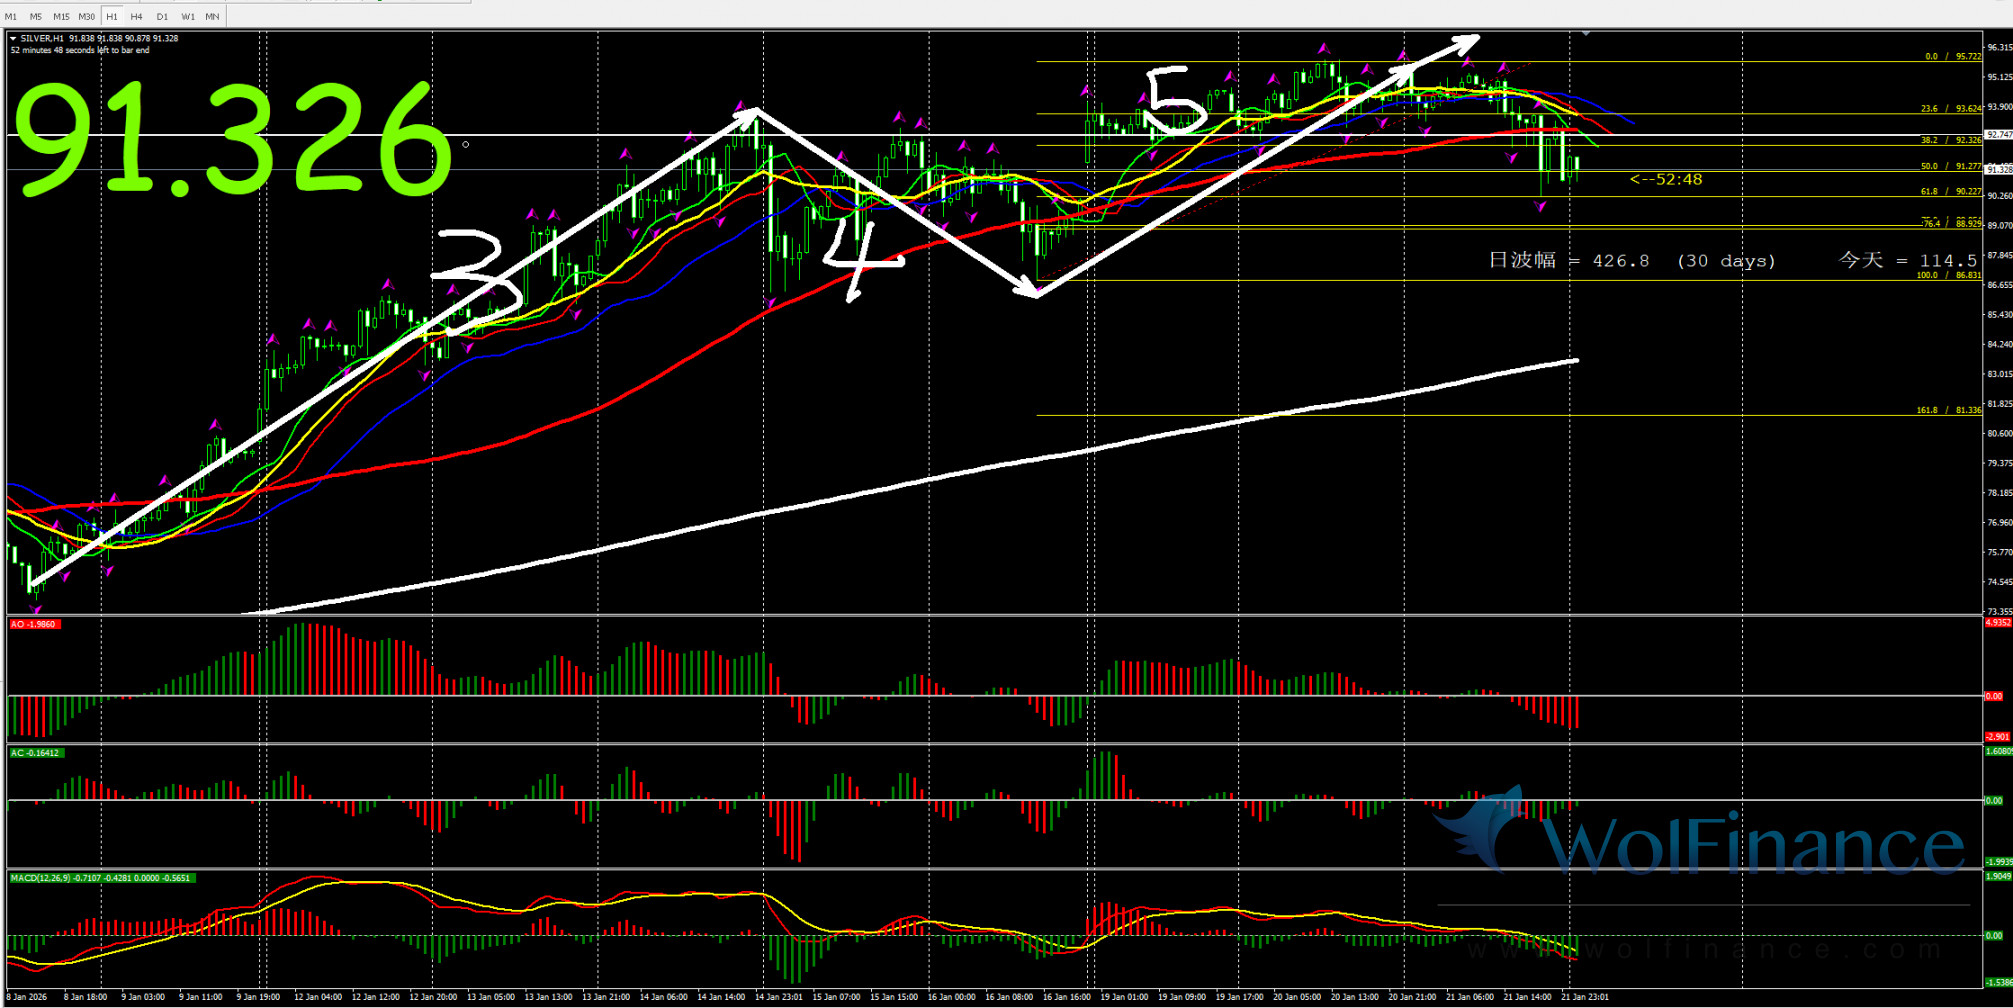Switch to the M30 timeframe
This screenshot has height=1008, width=2013.
click(x=87, y=17)
